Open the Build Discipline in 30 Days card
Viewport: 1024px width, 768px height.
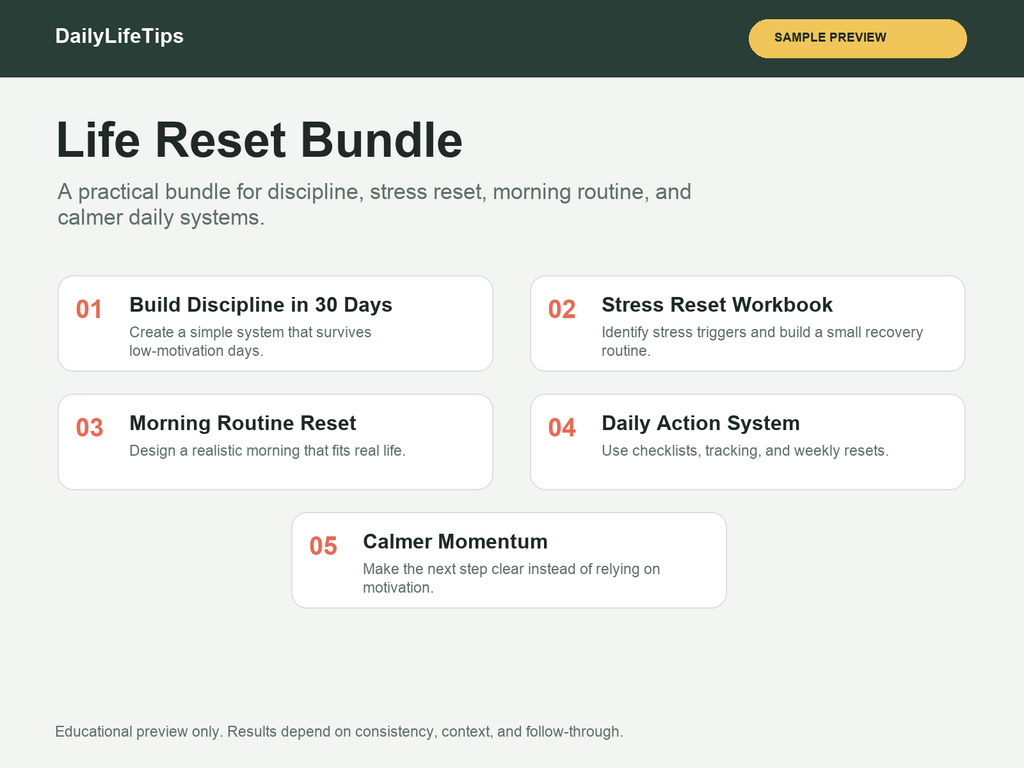(x=275, y=323)
